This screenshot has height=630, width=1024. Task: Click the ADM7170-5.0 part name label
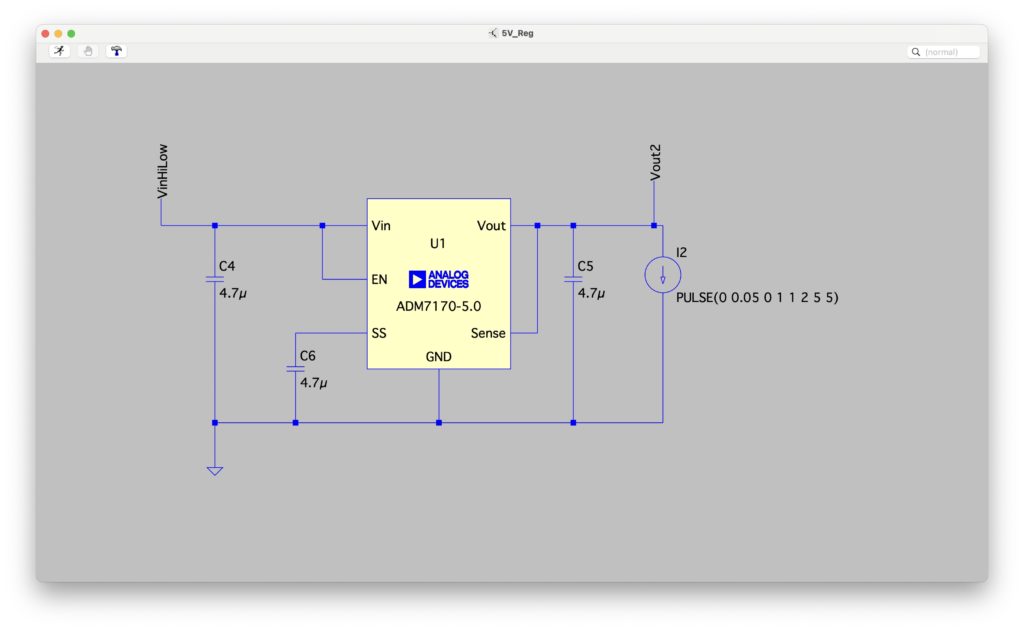point(438,306)
